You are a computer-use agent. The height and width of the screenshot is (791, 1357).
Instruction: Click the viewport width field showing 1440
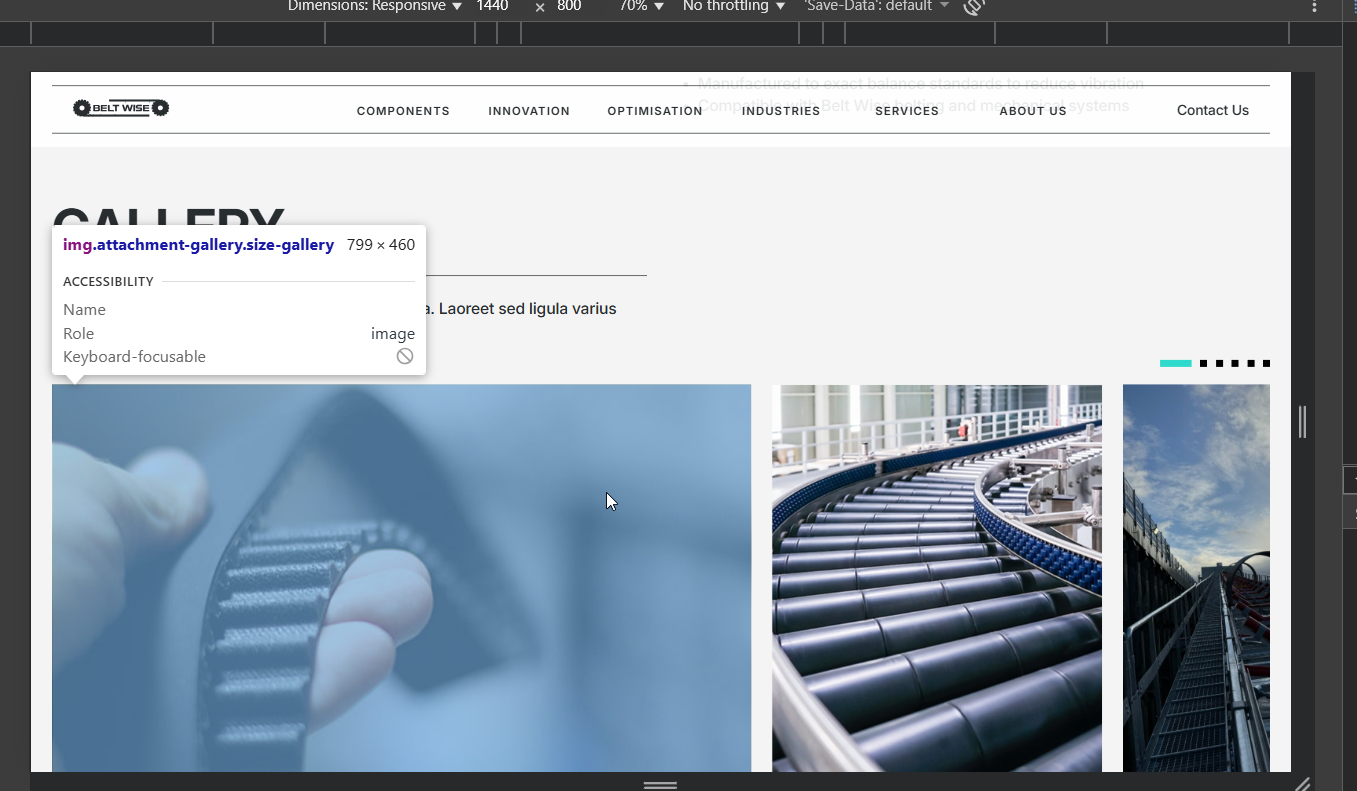[x=493, y=6]
